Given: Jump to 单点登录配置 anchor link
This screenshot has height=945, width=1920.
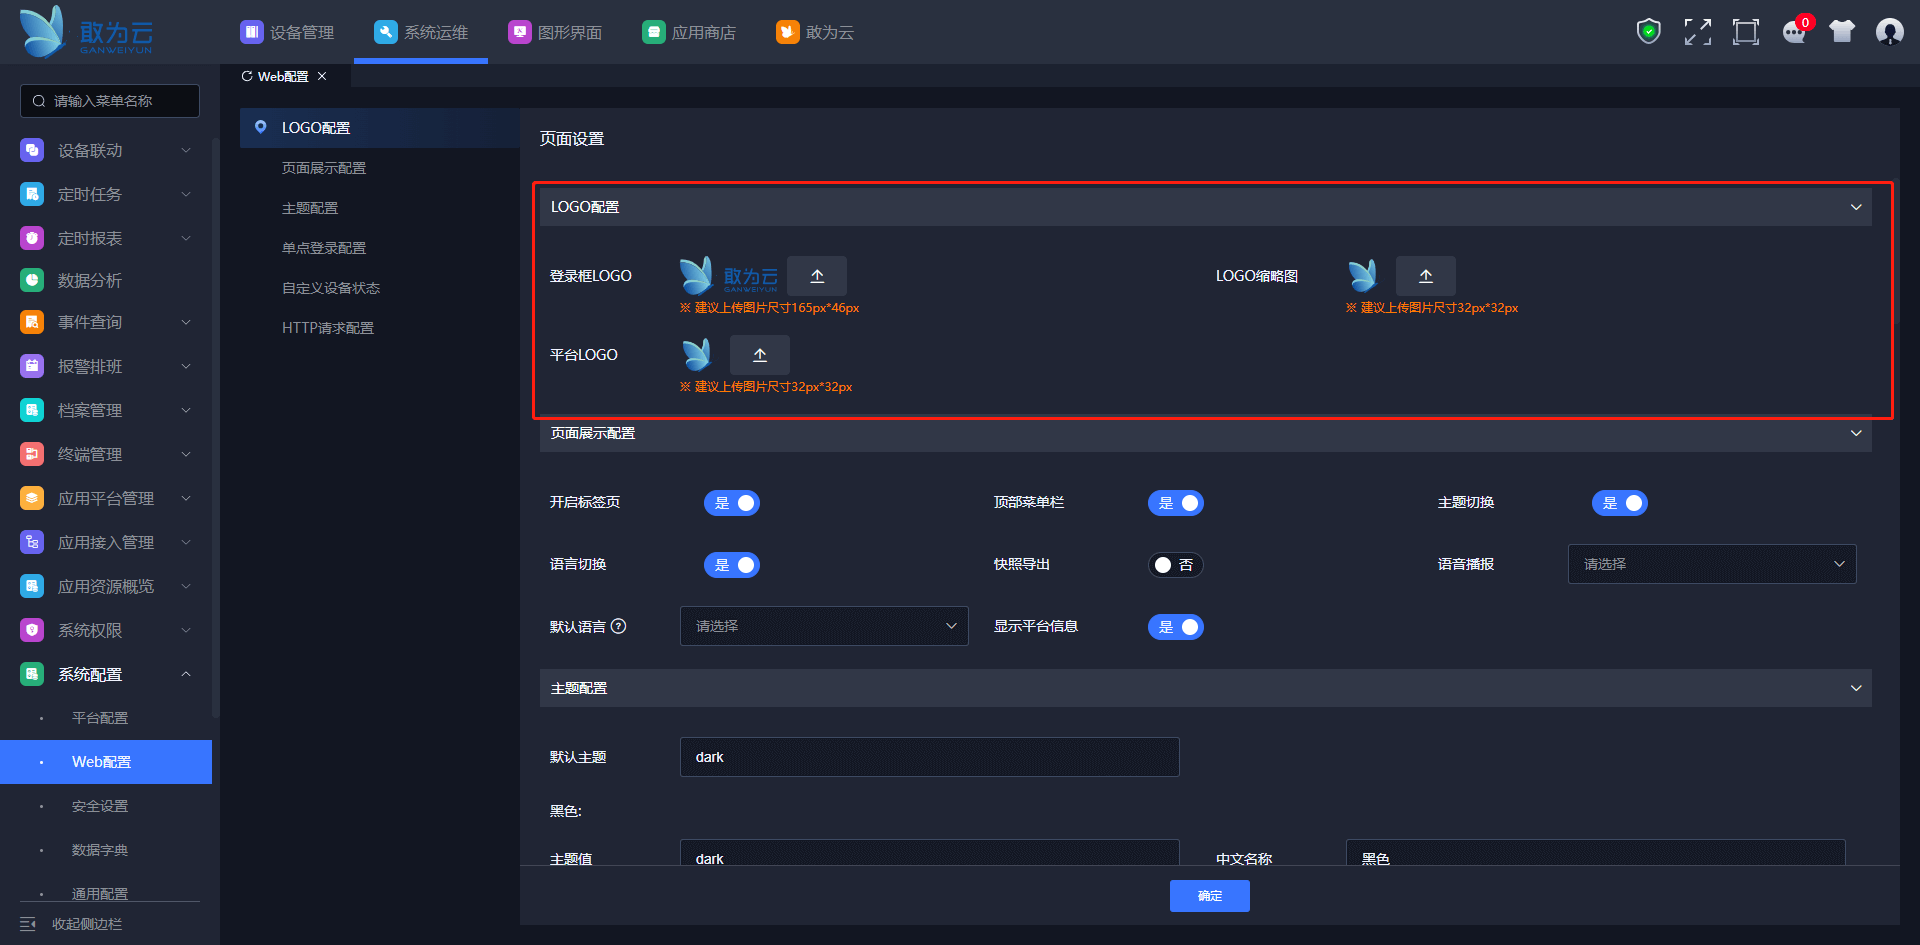Looking at the screenshot, I should pos(324,248).
